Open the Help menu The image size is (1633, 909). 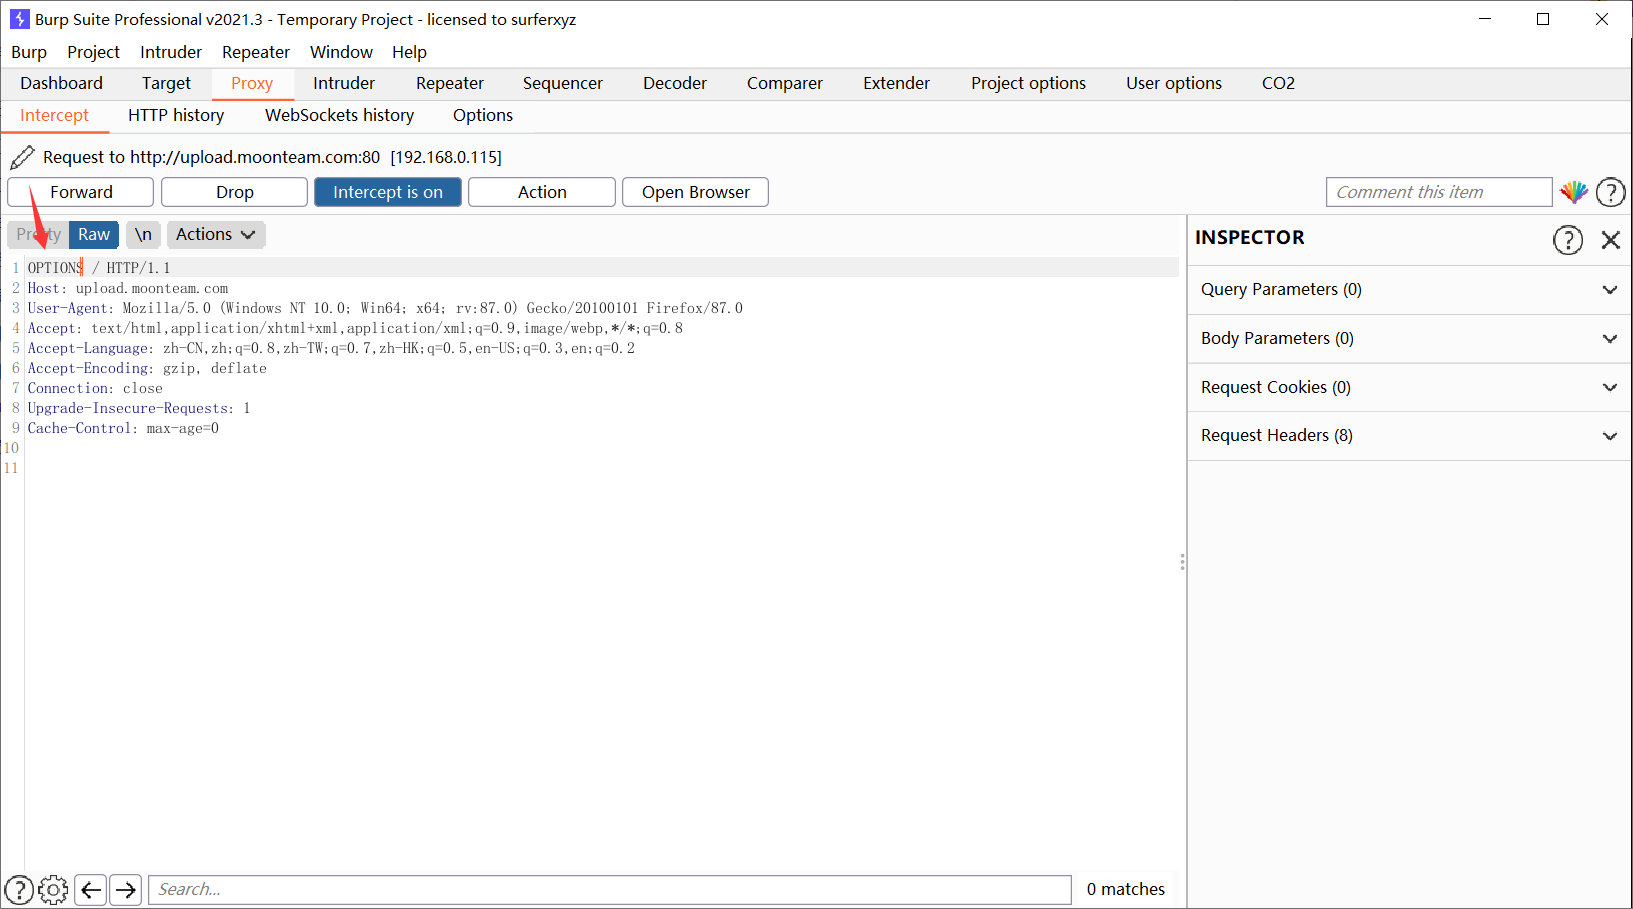tap(409, 52)
